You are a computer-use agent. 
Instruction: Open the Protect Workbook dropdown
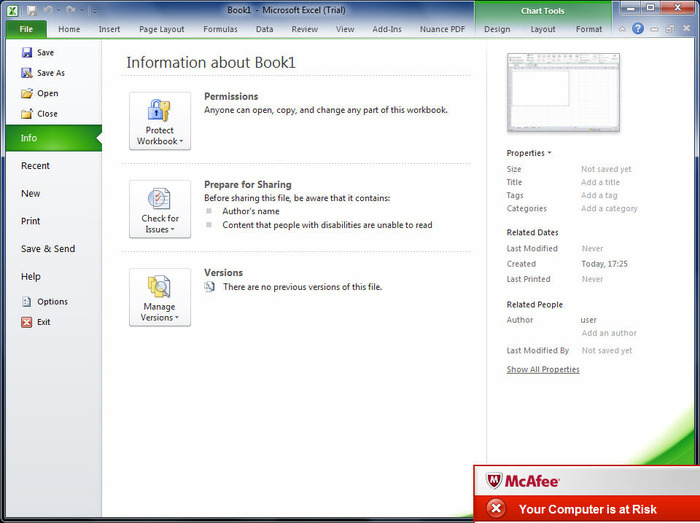coord(160,121)
